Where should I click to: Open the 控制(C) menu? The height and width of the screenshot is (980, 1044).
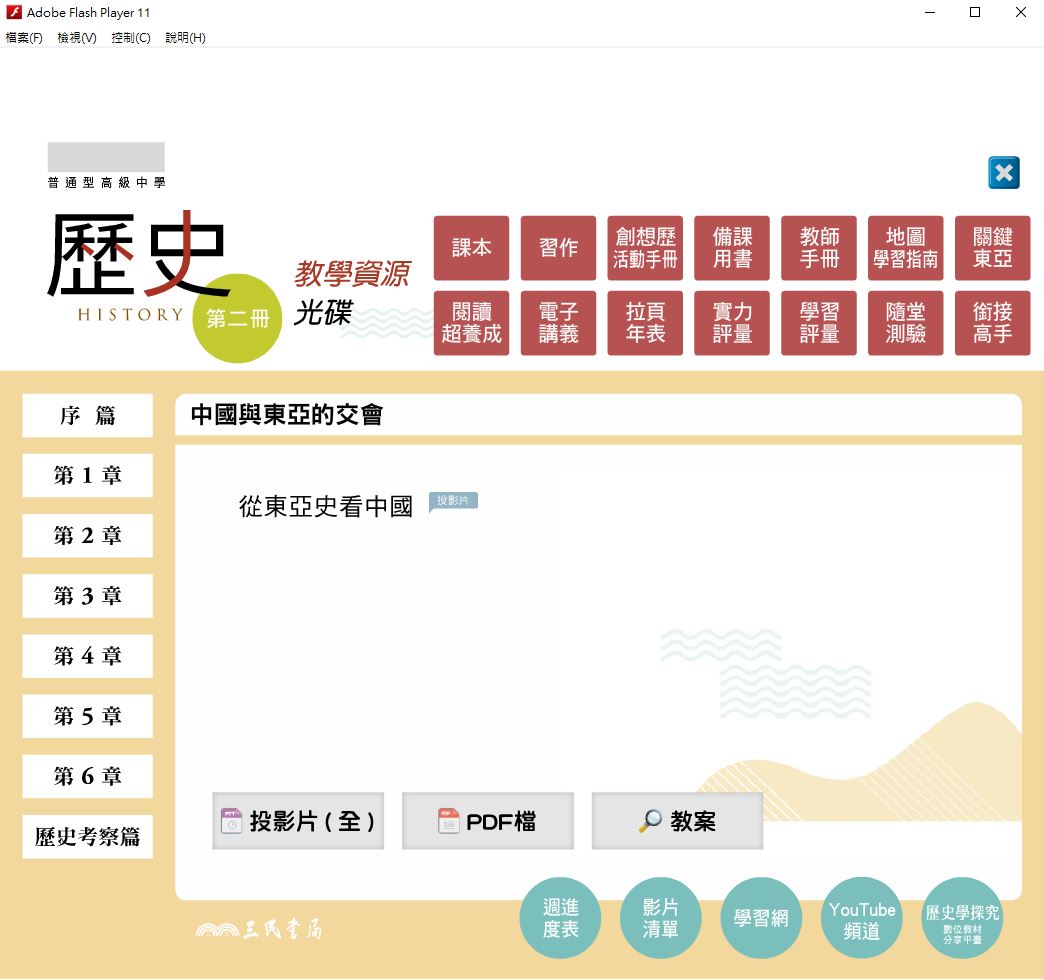point(131,38)
